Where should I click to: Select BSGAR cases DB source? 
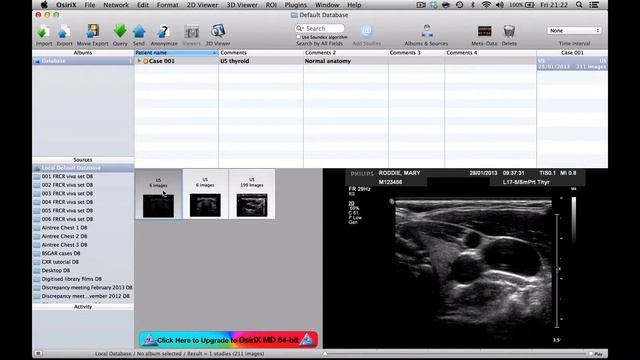[83, 253]
